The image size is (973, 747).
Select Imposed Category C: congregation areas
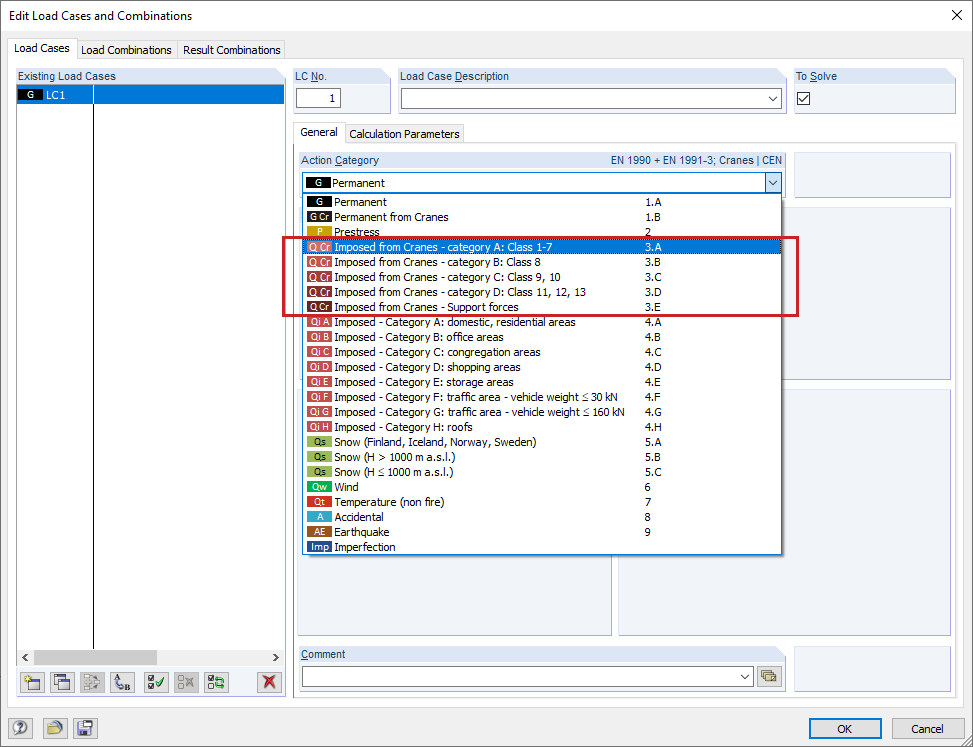542,352
